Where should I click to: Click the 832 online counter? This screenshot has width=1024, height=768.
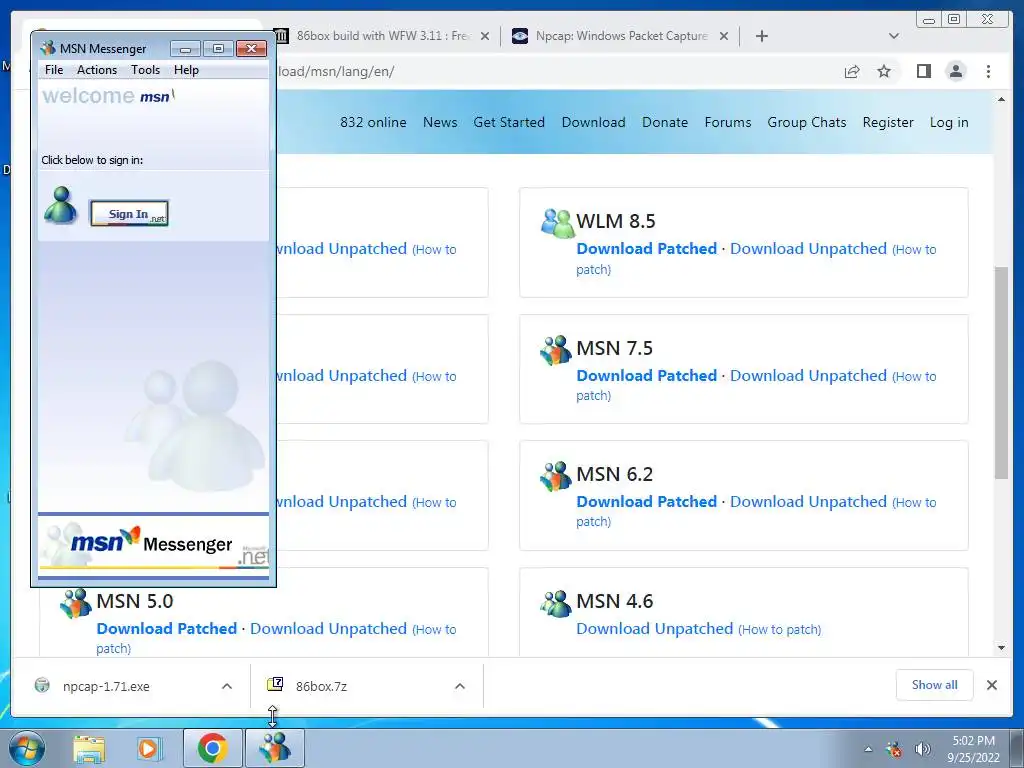(373, 122)
